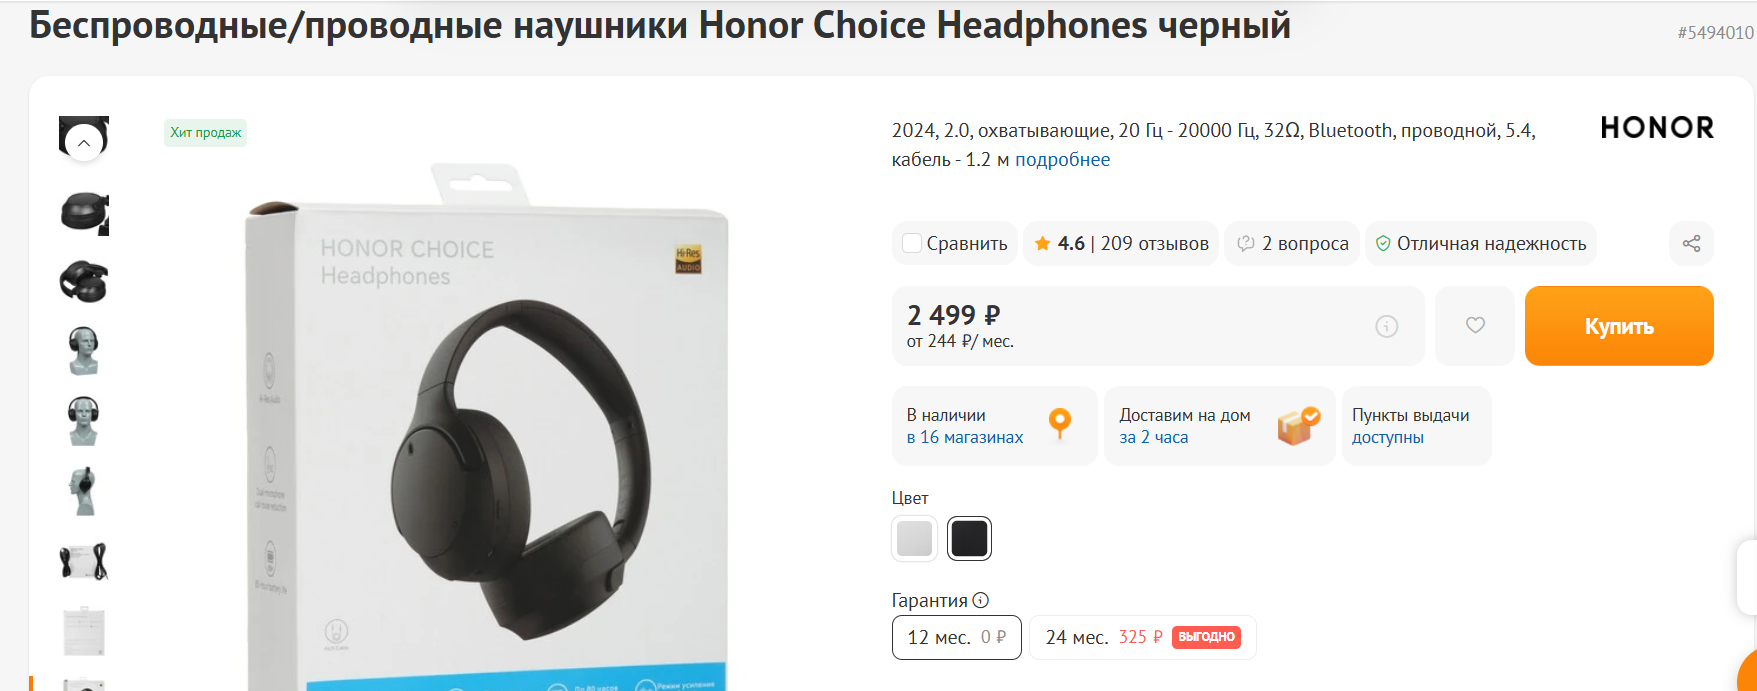Viewport: 1757px width, 691px height.
Task: Select 12 мес. warranty option
Action: (956, 637)
